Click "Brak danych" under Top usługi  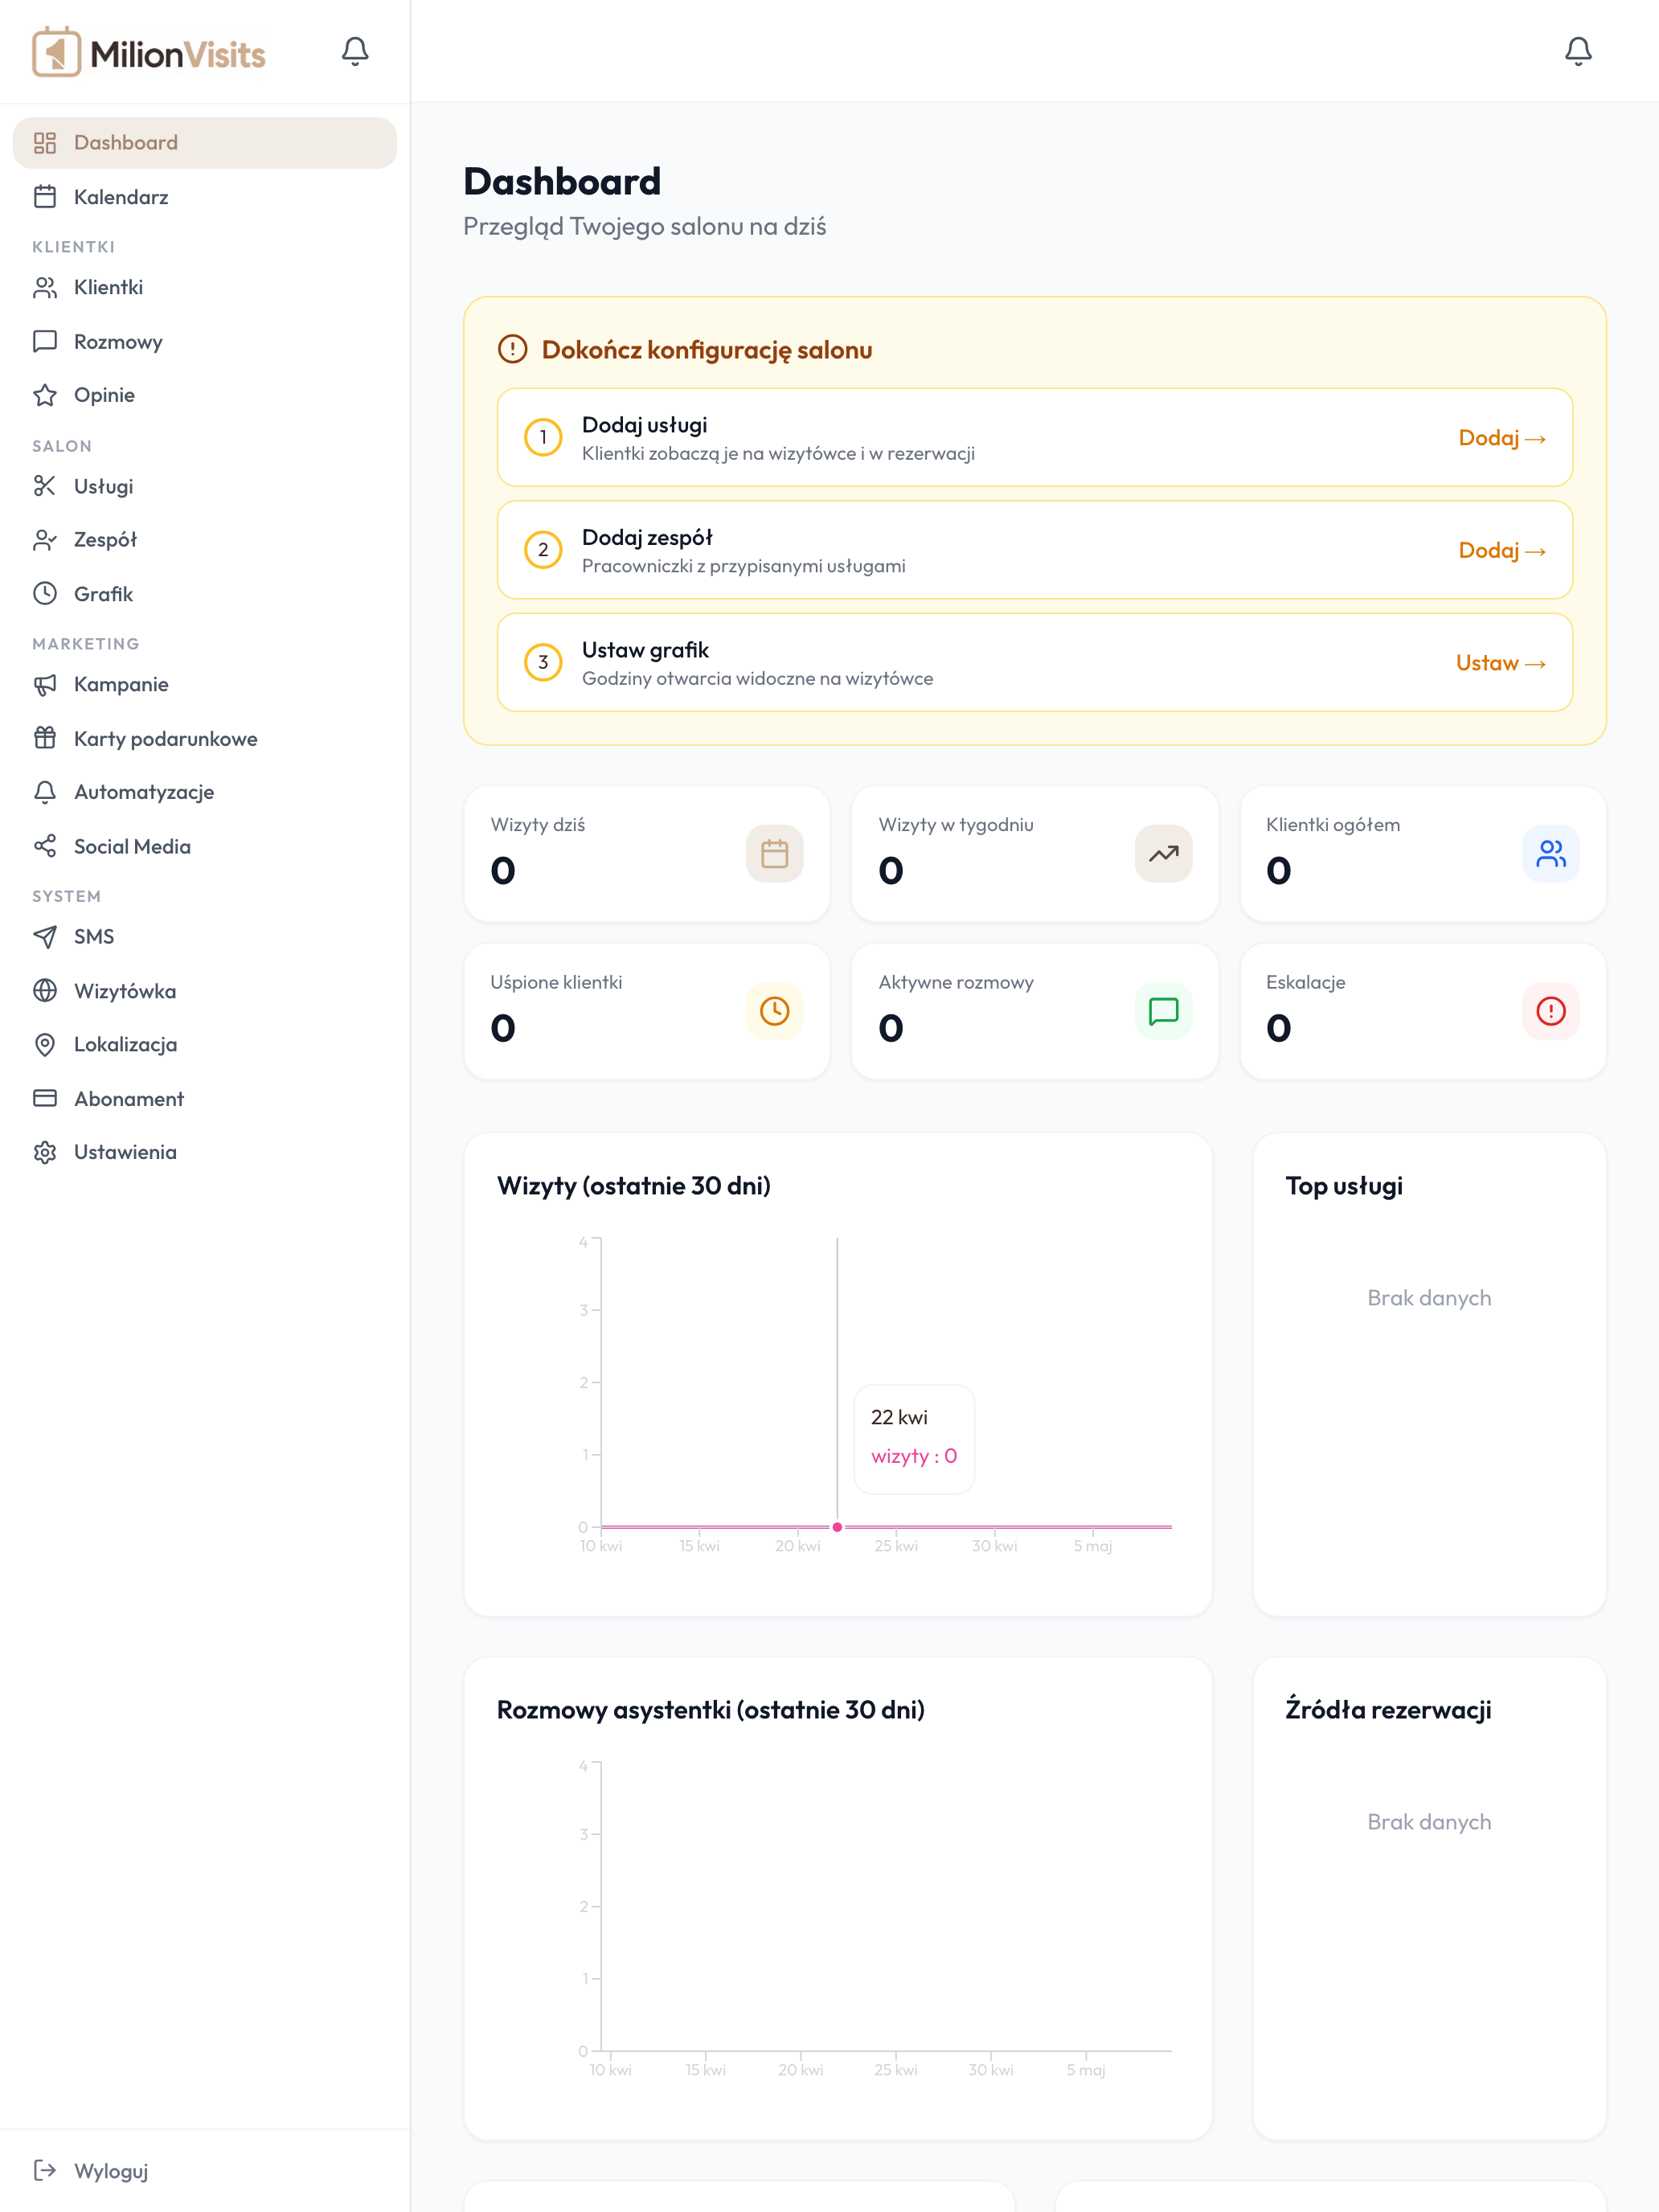tap(1429, 1298)
